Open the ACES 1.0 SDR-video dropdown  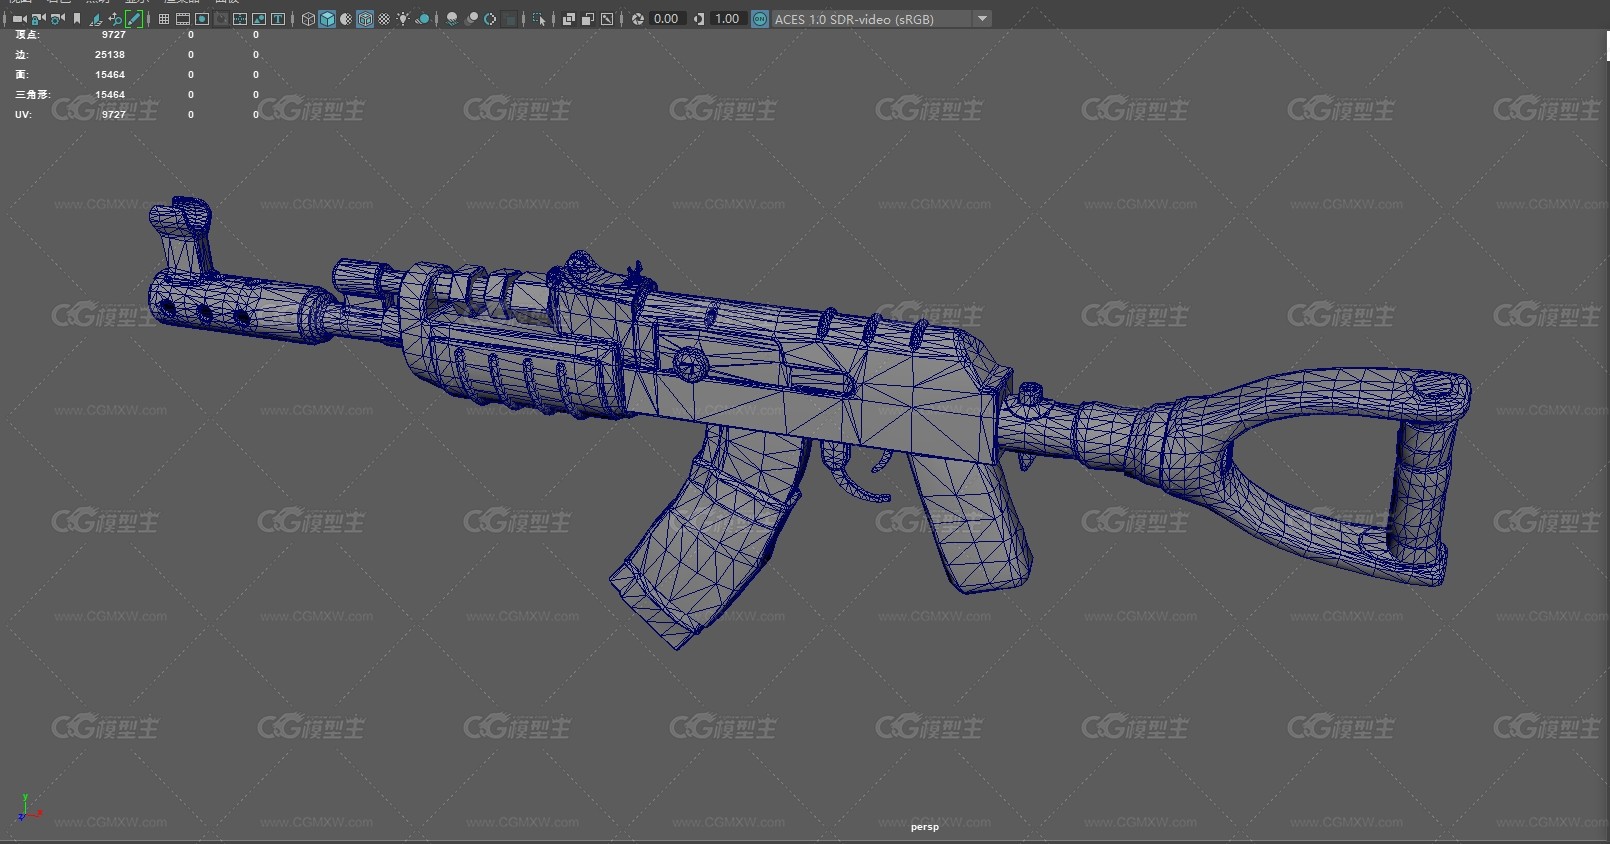click(x=882, y=19)
